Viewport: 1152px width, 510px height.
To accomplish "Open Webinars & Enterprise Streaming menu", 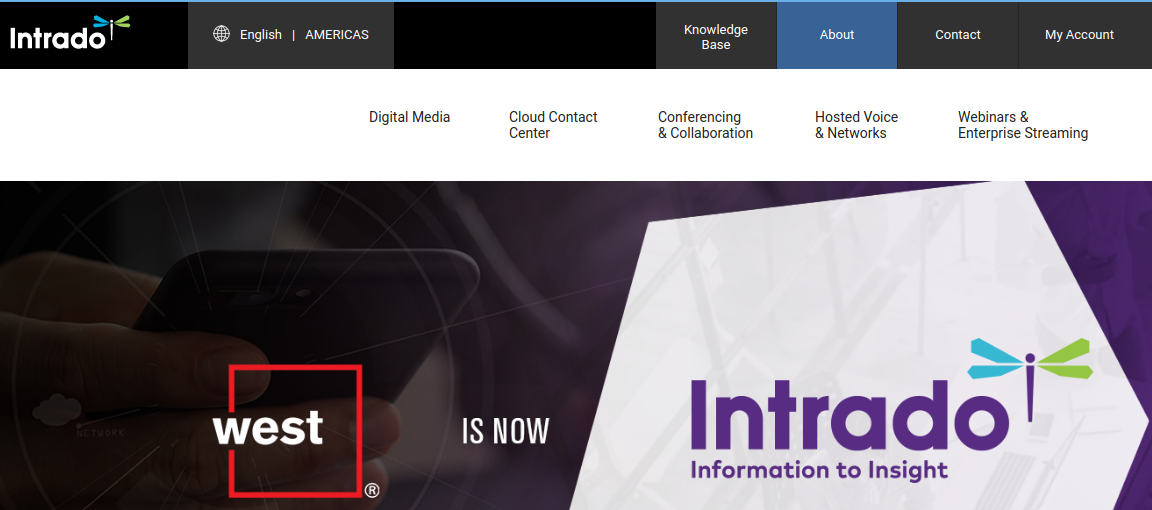I will pyautogui.click(x=1023, y=125).
